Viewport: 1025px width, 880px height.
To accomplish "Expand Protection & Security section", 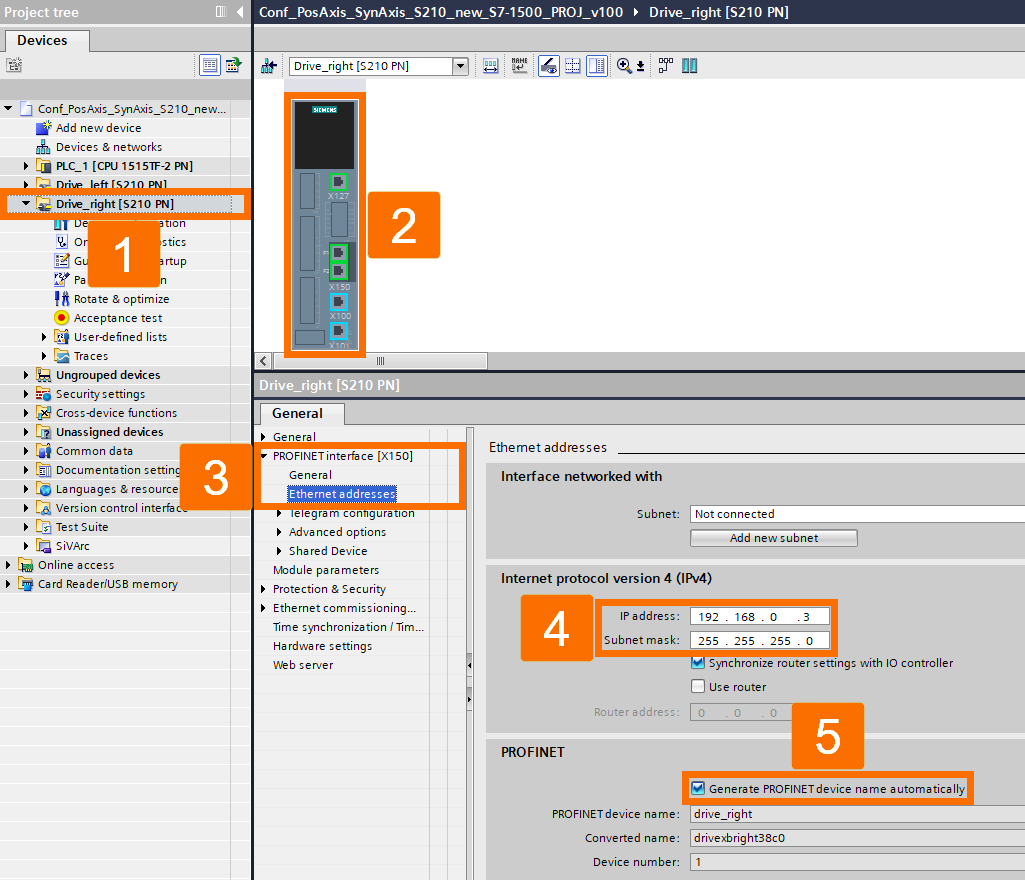I will tap(263, 589).
